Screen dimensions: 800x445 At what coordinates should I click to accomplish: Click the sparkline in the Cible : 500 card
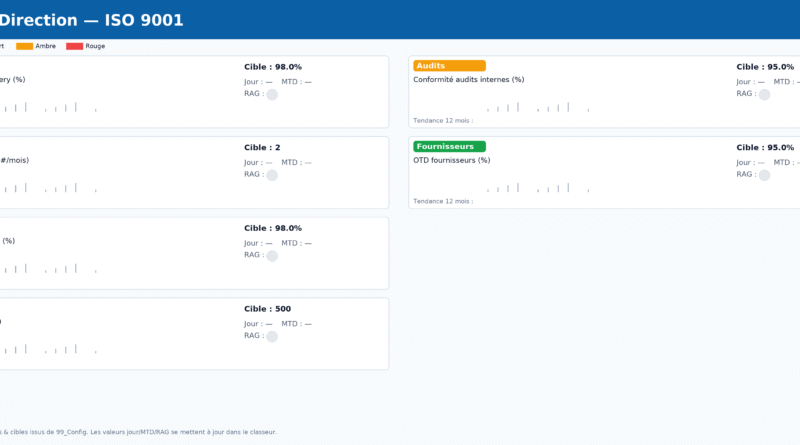click(50, 349)
